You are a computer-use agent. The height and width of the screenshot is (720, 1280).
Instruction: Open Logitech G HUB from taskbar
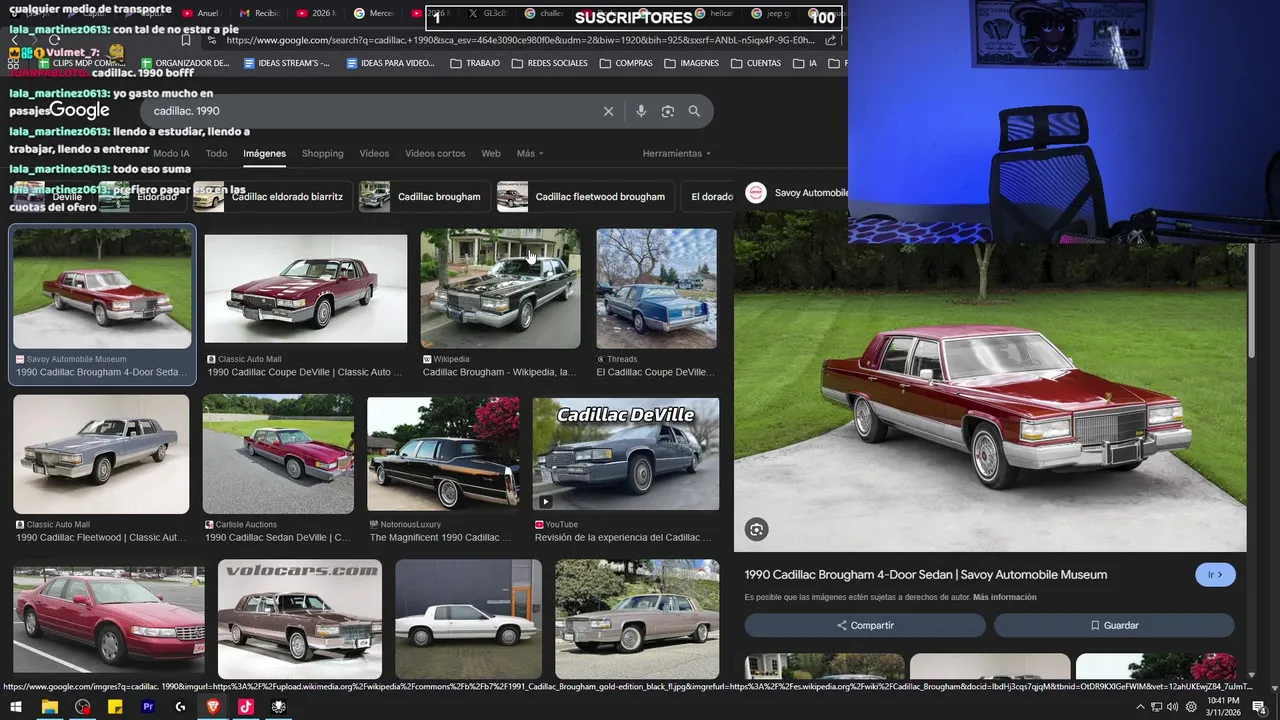point(180,707)
